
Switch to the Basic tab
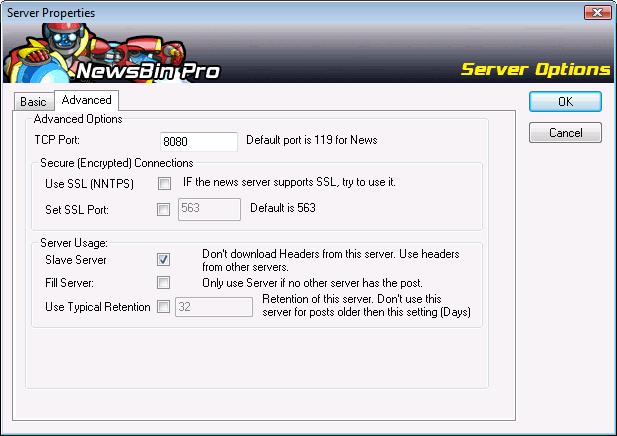tap(34, 101)
